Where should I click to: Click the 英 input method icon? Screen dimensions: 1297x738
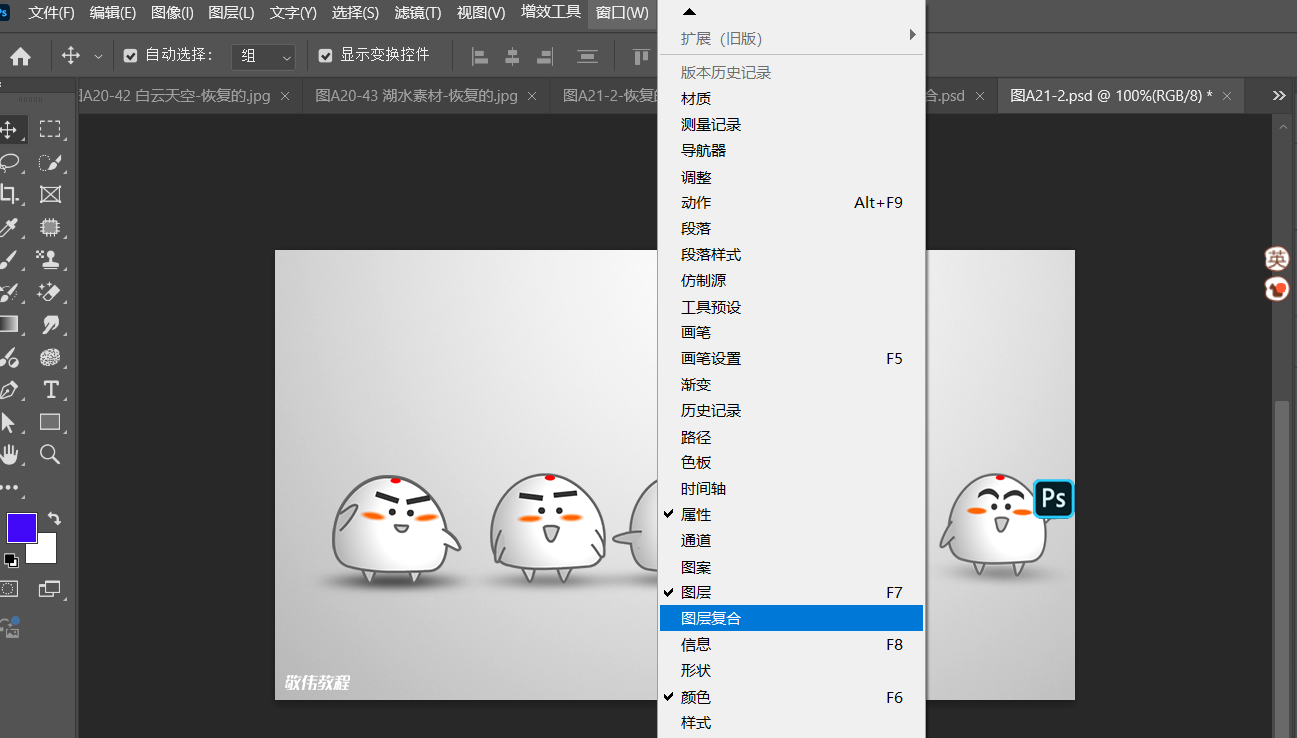coord(1277,259)
